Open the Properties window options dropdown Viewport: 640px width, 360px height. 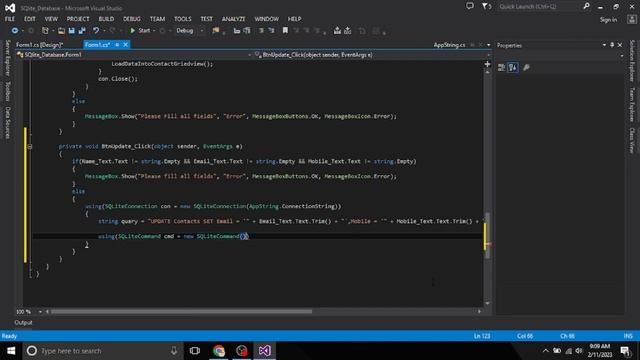point(604,45)
